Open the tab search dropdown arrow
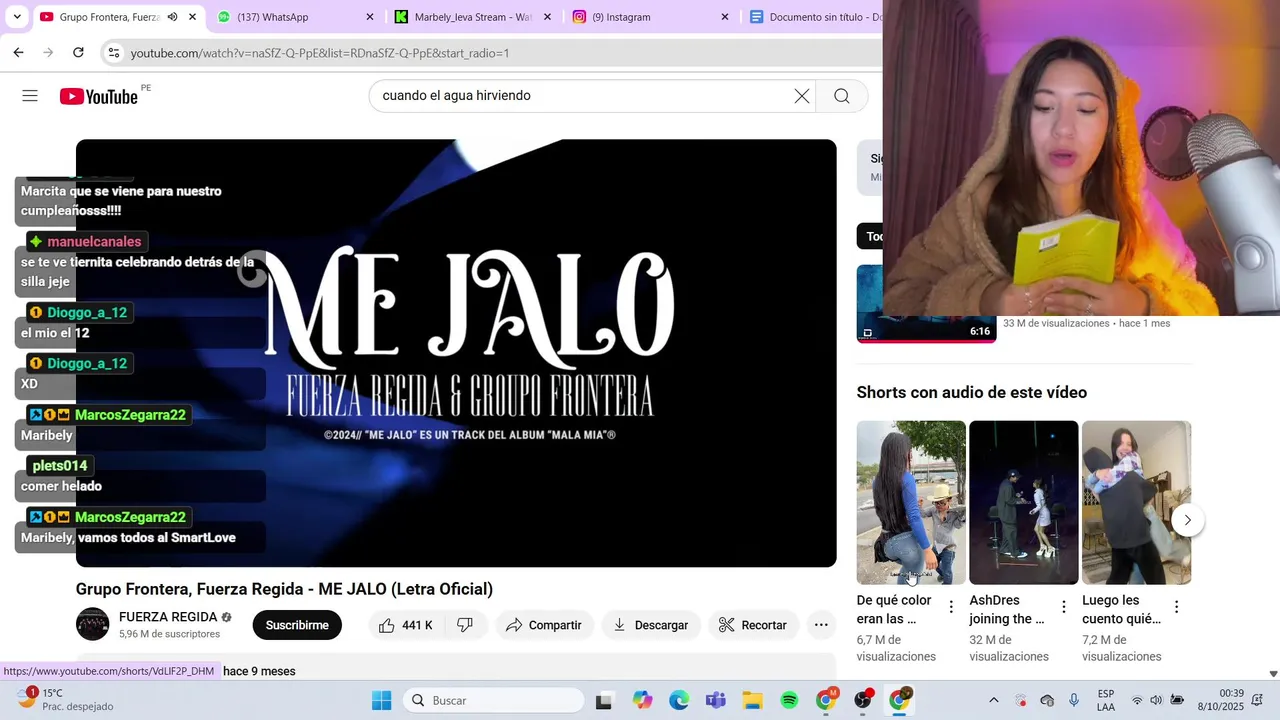Screen dimensions: 1280x720 point(17,17)
